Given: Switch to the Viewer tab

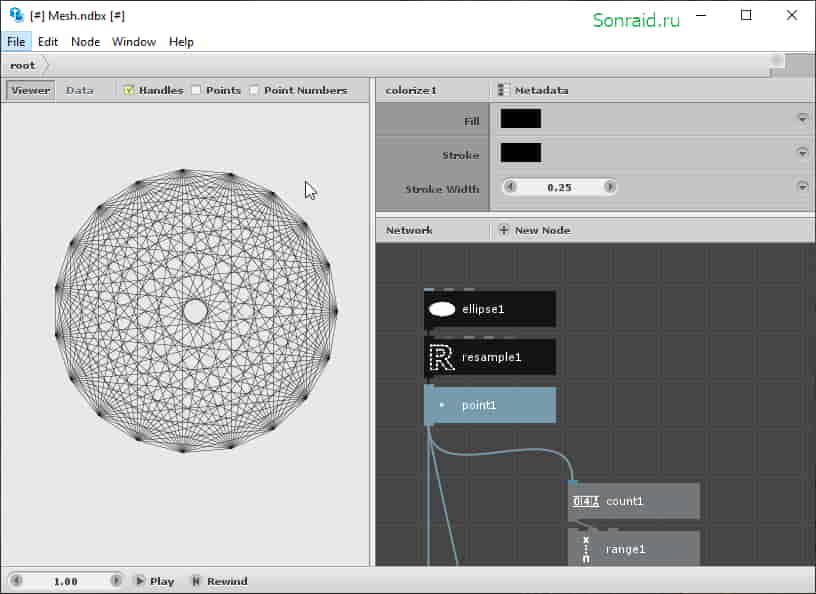Looking at the screenshot, I should [x=31, y=90].
